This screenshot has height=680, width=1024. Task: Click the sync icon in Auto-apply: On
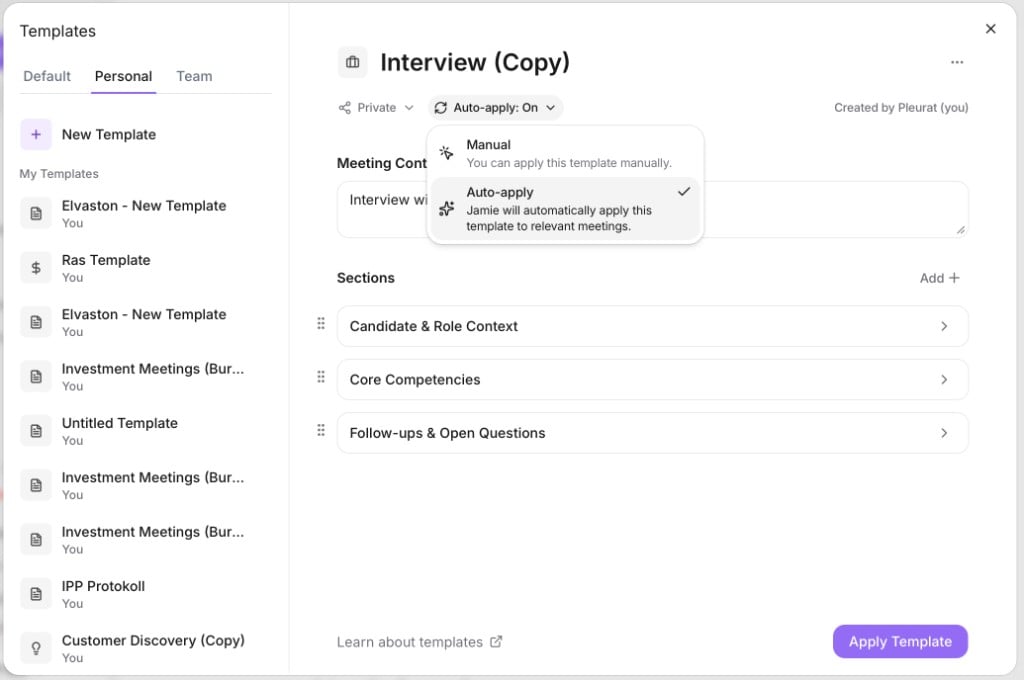coord(441,108)
